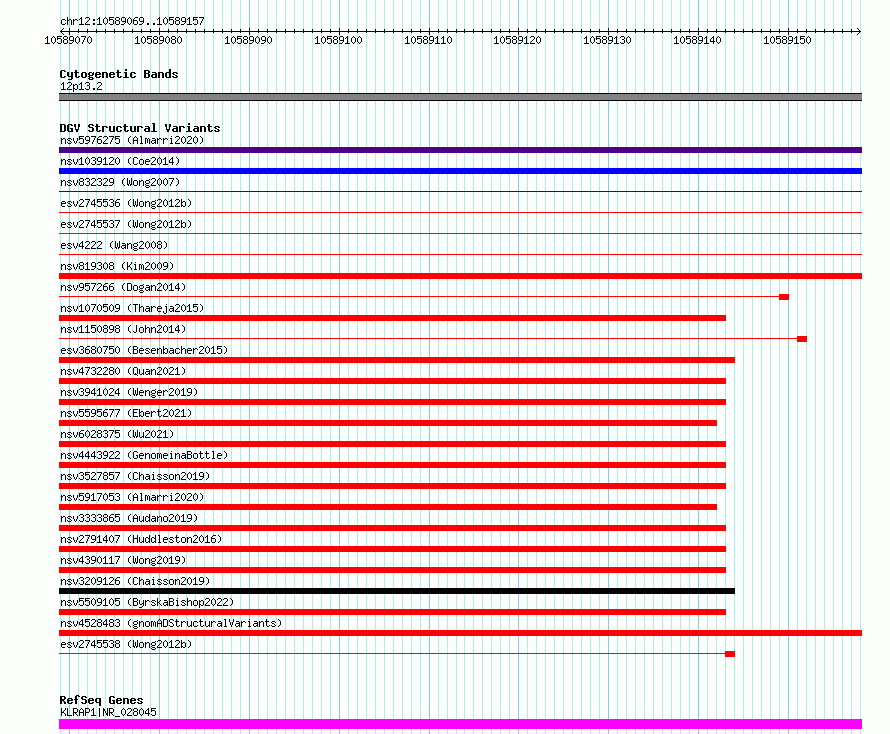Open variant nsv4390117 (Wong2019)
This screenshot has height=734, width=890.
click(123, 560)
